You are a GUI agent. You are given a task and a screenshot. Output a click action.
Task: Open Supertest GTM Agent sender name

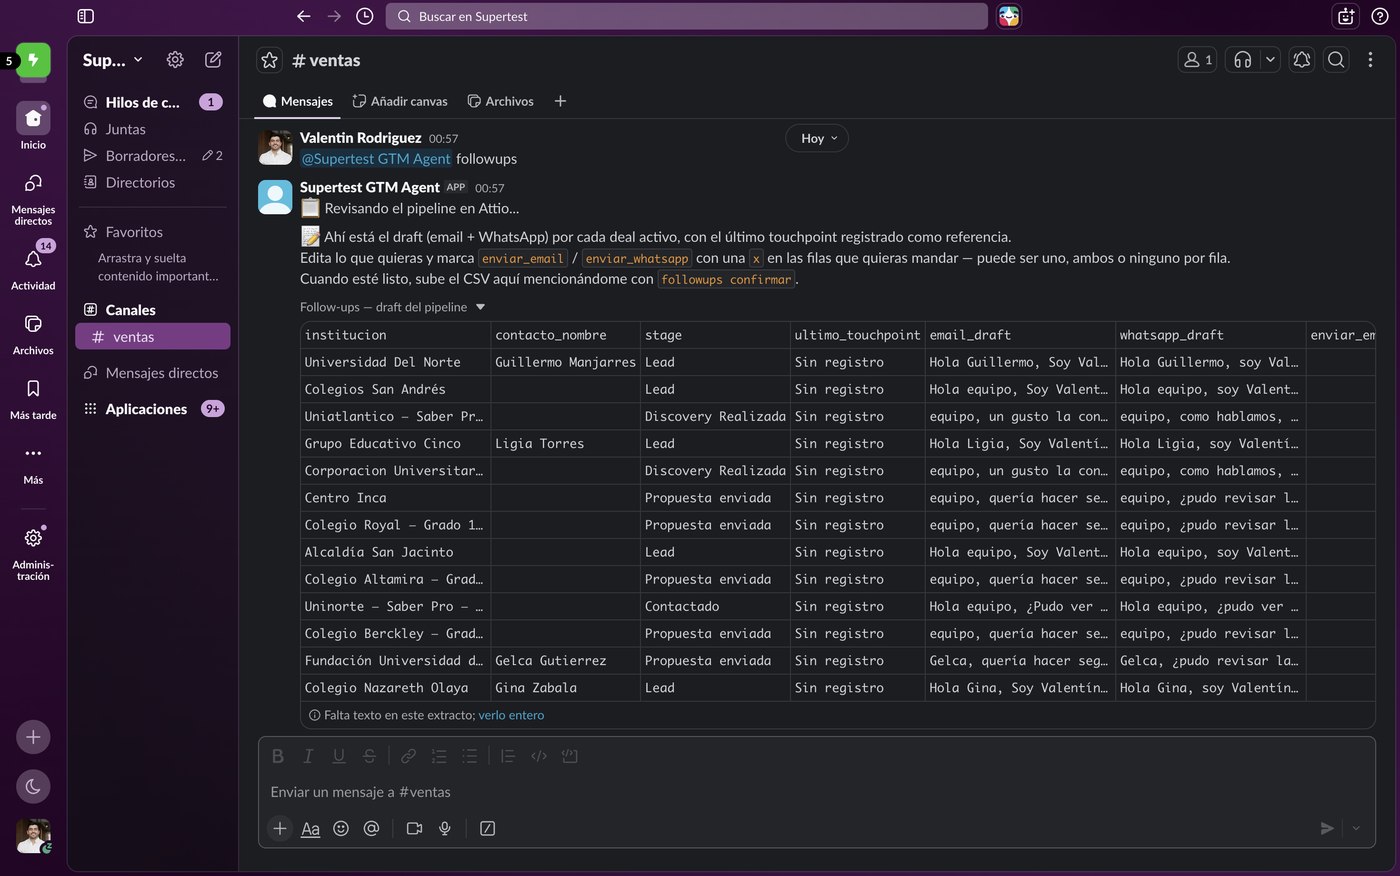(x=370, y=187)
